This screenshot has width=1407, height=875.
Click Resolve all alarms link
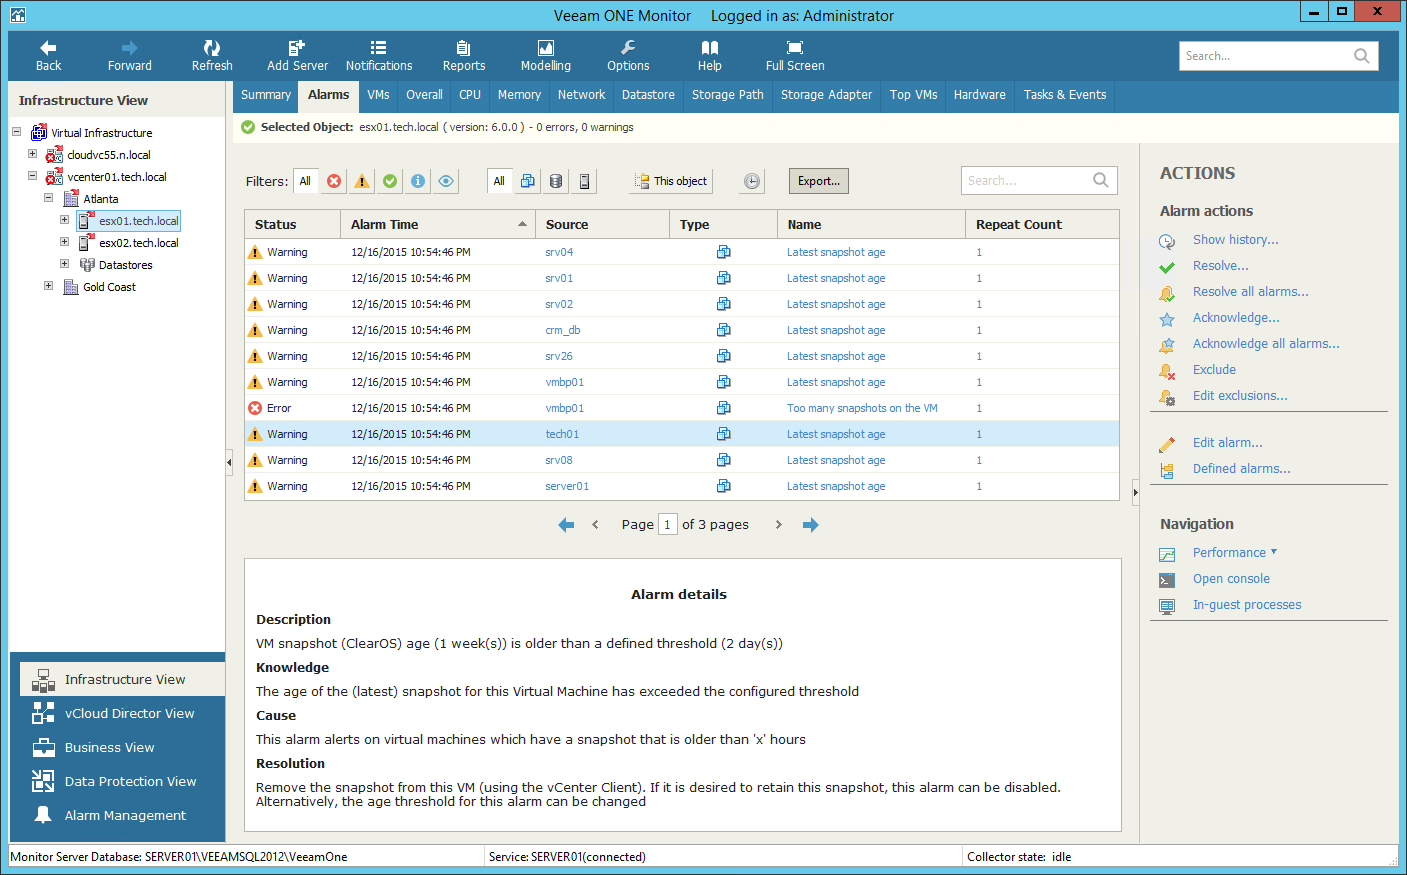(1250, 292)
